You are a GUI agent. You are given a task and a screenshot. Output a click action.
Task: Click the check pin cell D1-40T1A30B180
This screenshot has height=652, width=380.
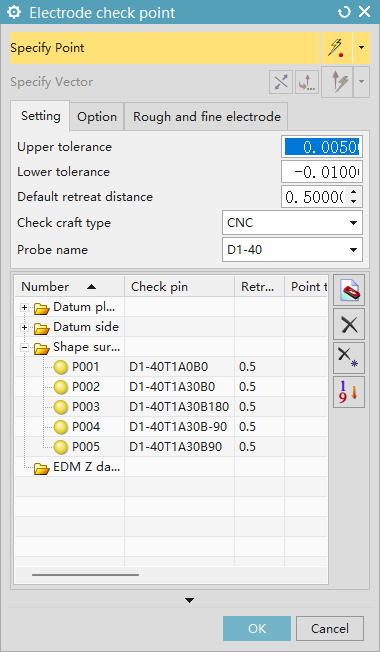coord(179,407)
